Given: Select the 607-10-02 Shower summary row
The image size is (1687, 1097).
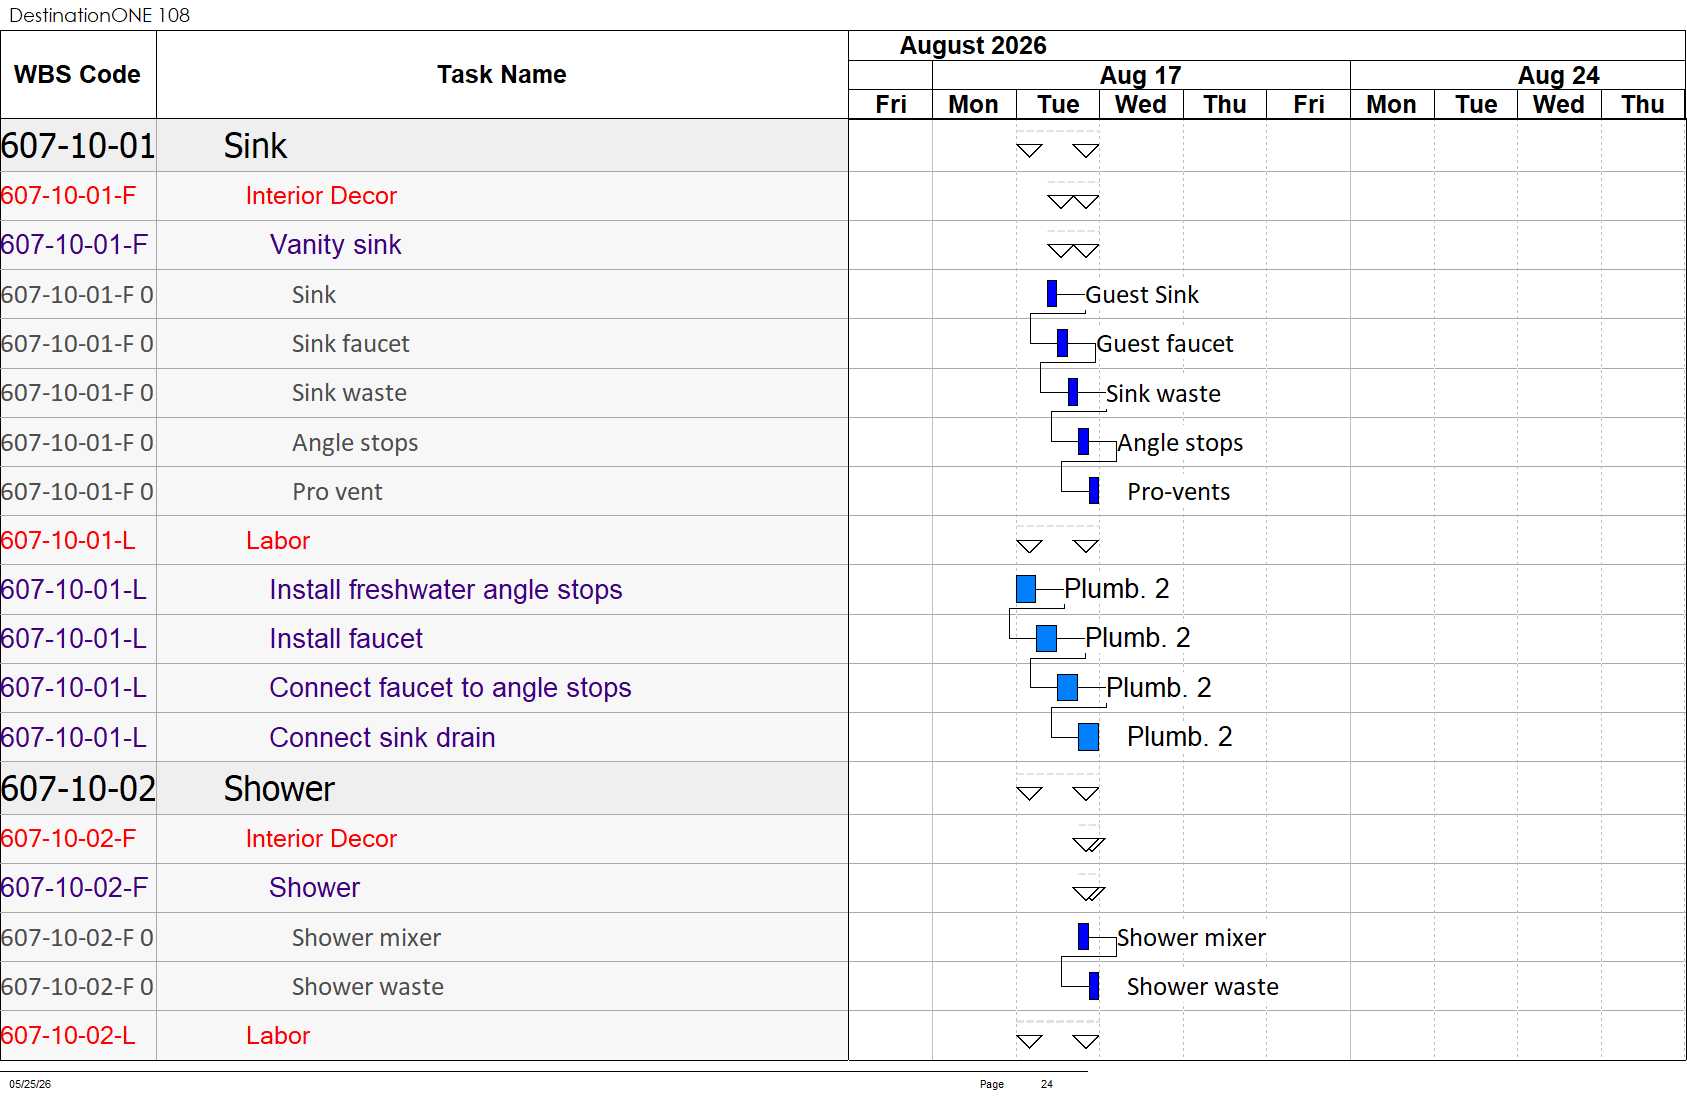Looking at the screenshot, I should [424, 789].
